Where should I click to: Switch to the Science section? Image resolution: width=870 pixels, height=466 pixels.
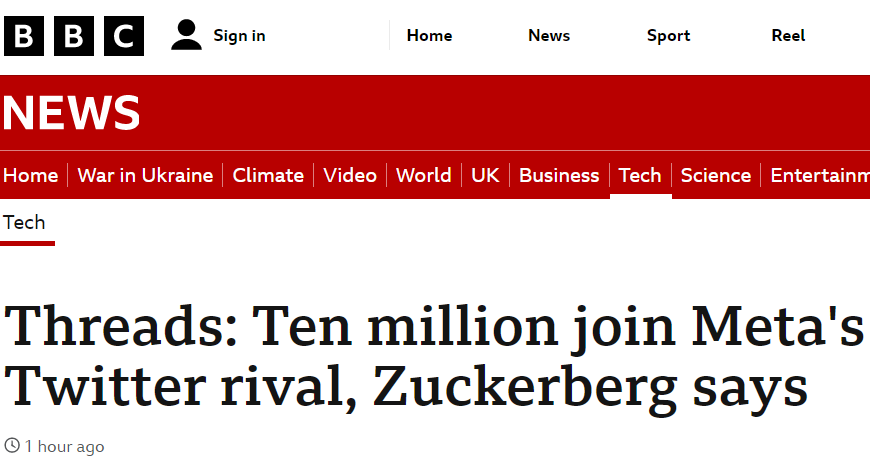(716, 176)
